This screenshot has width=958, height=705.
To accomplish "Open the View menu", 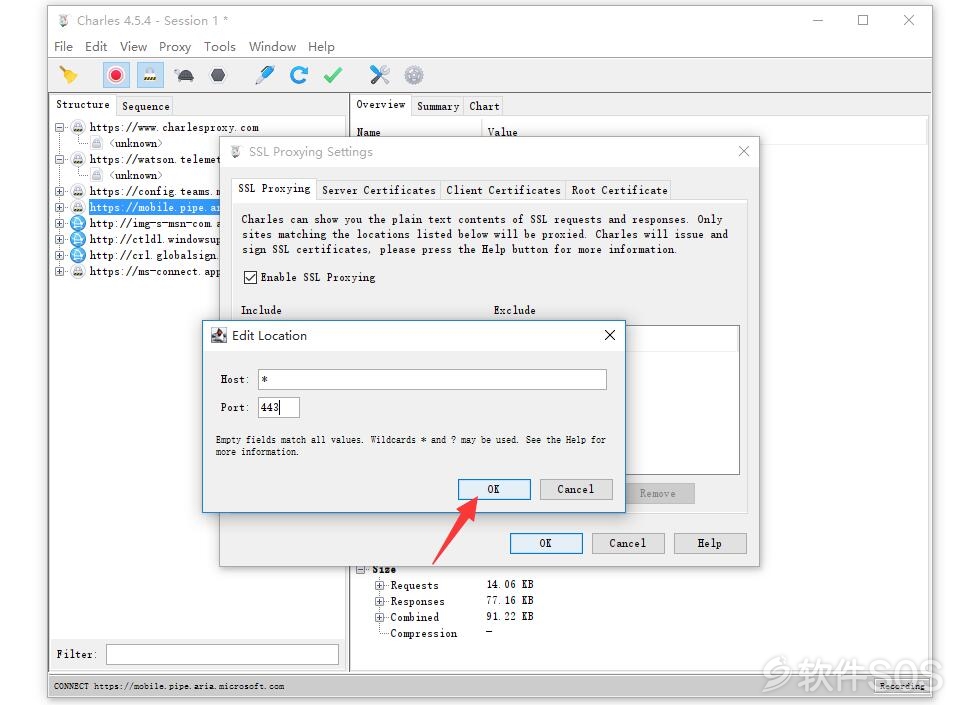I will (133, 46).
